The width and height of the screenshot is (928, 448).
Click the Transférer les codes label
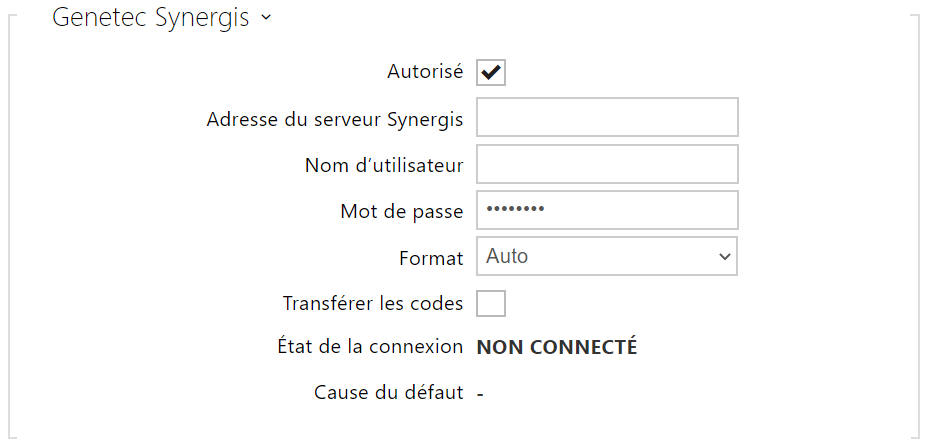coord(373,303)
